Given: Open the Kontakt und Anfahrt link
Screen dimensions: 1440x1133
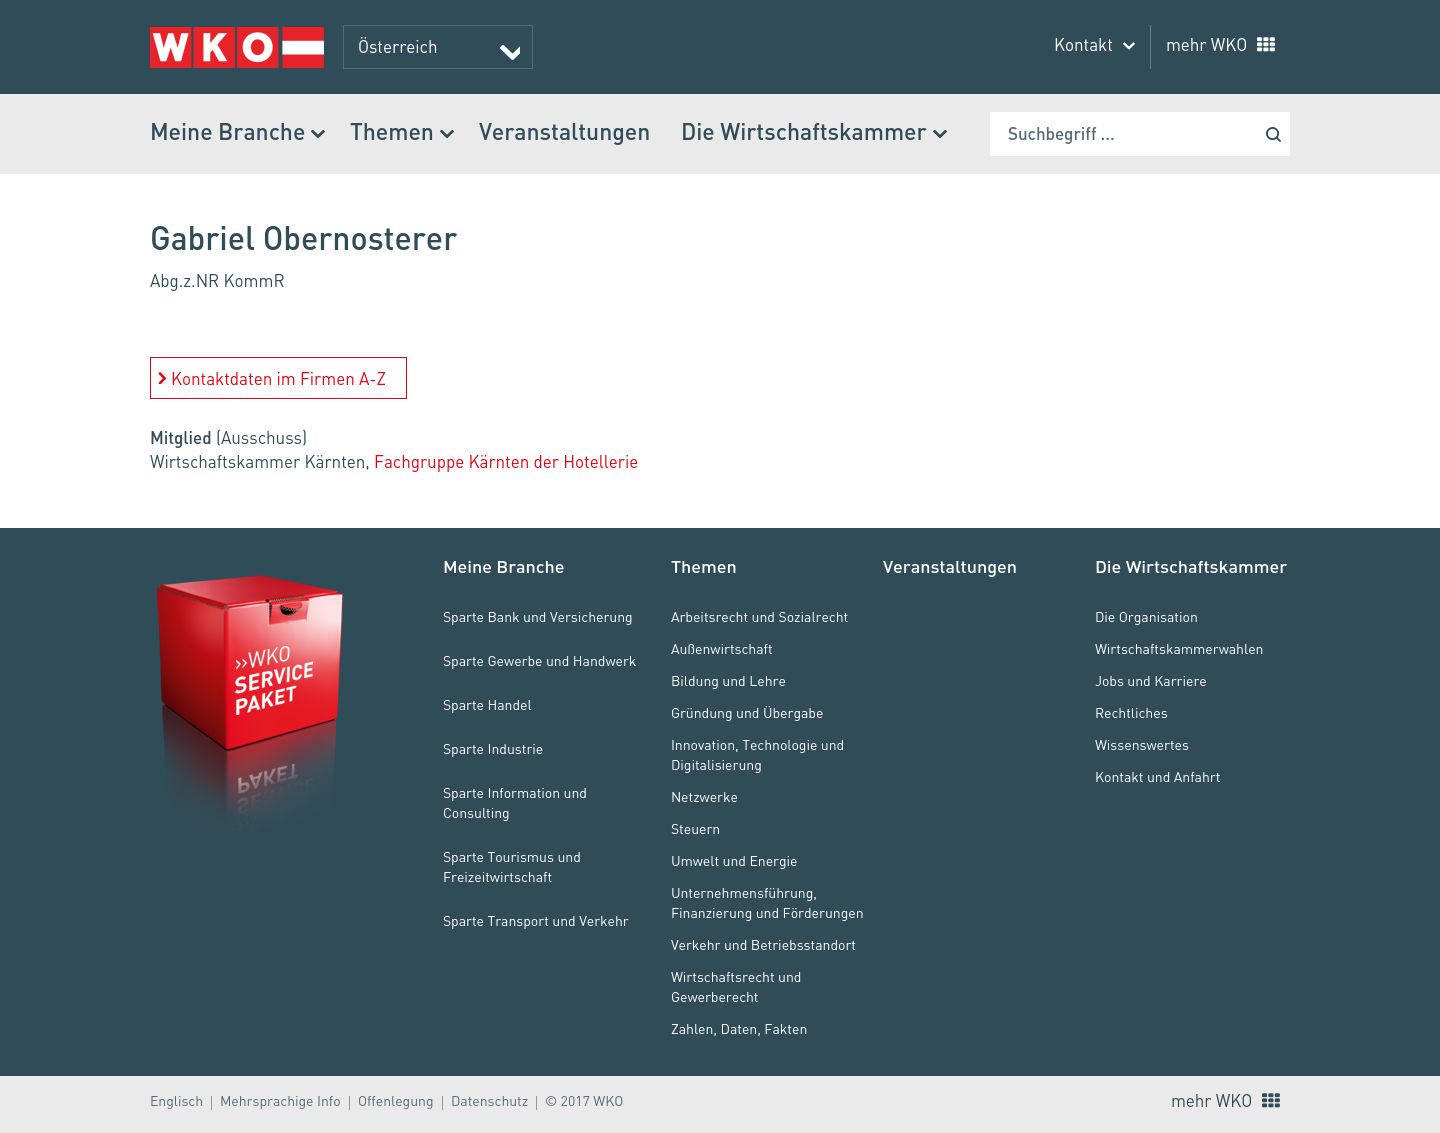Looking at the screenshot, I should click(x=1158, y=777).
